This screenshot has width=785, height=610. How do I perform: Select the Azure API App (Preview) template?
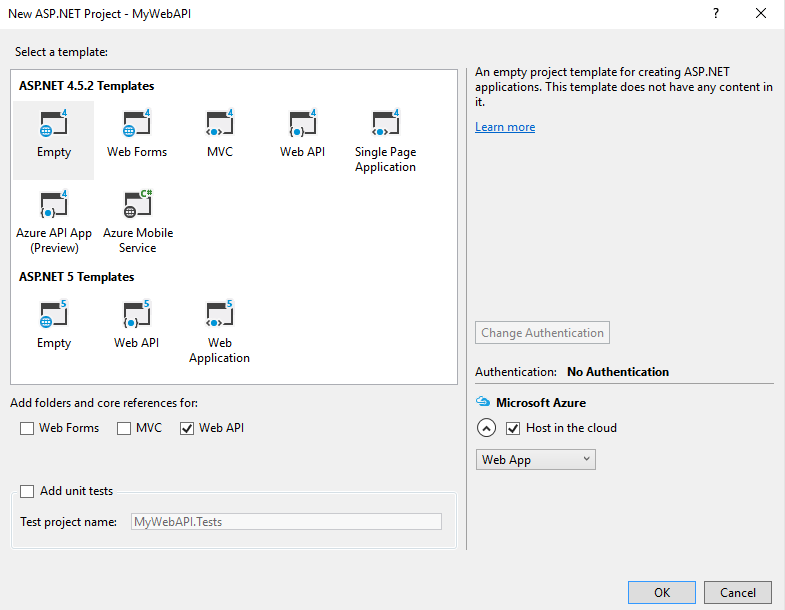(x=53, y=206)
